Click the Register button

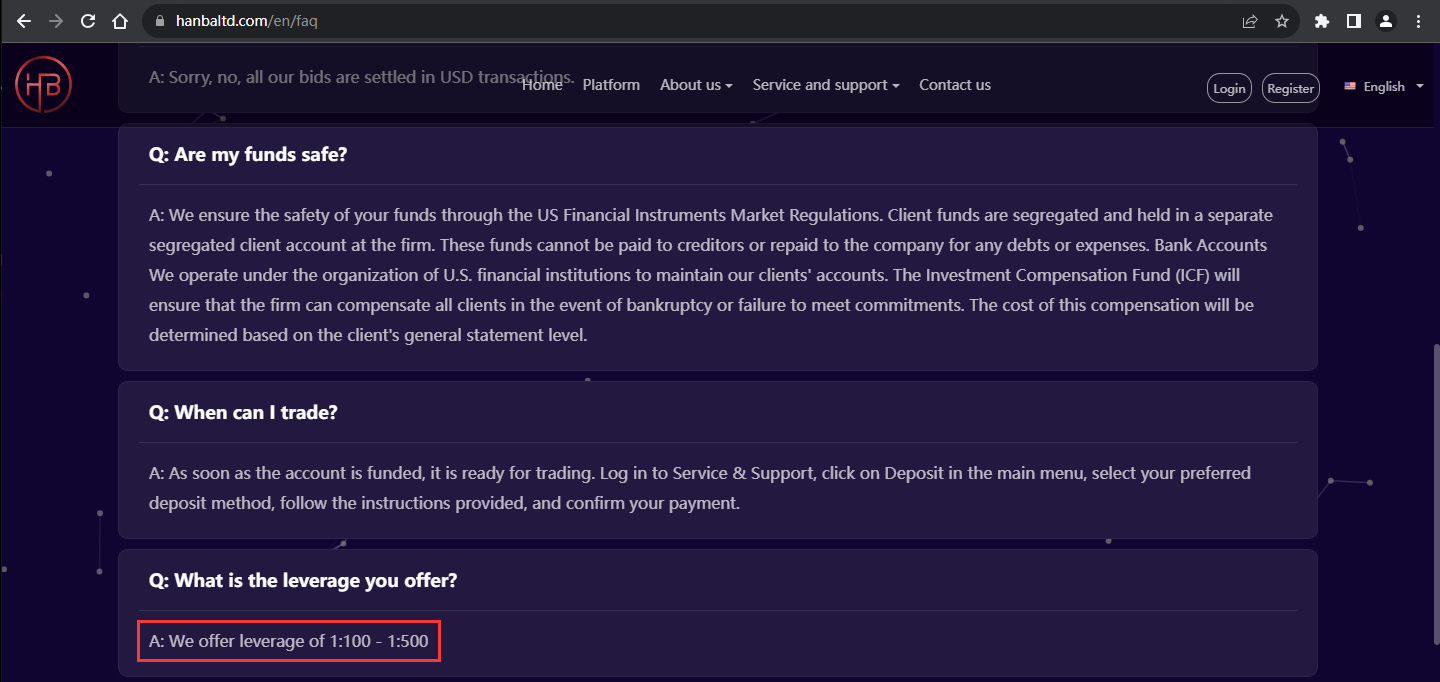[x=1291, y=88]
